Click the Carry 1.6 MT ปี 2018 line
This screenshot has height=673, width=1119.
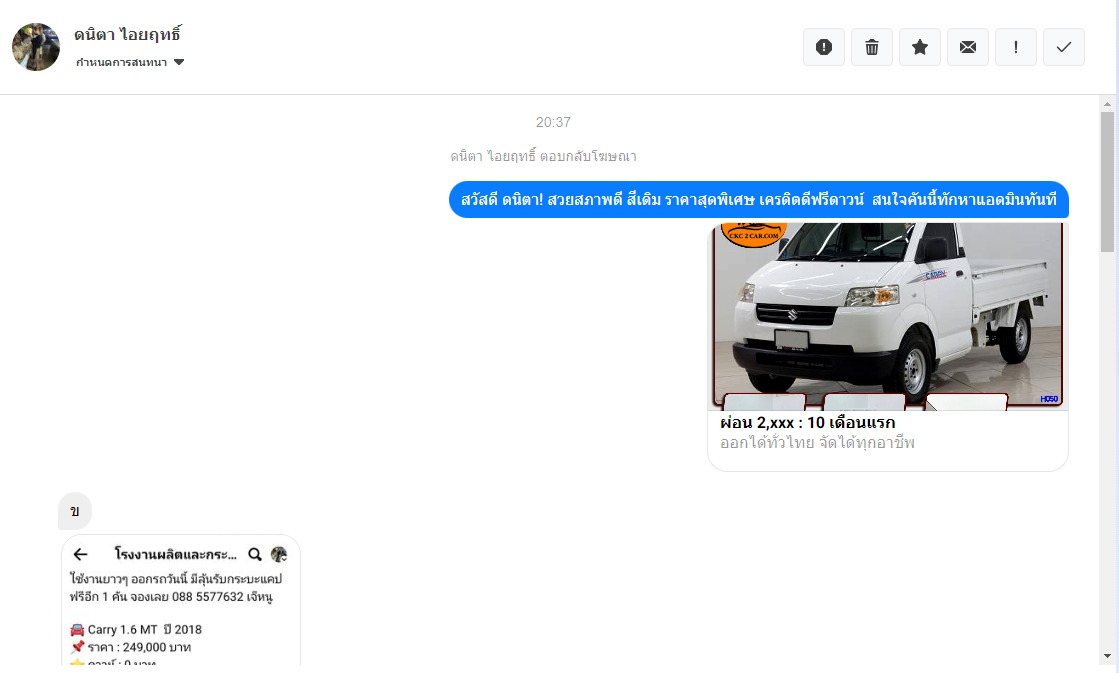pyautogui.click(x=136, y=629)
